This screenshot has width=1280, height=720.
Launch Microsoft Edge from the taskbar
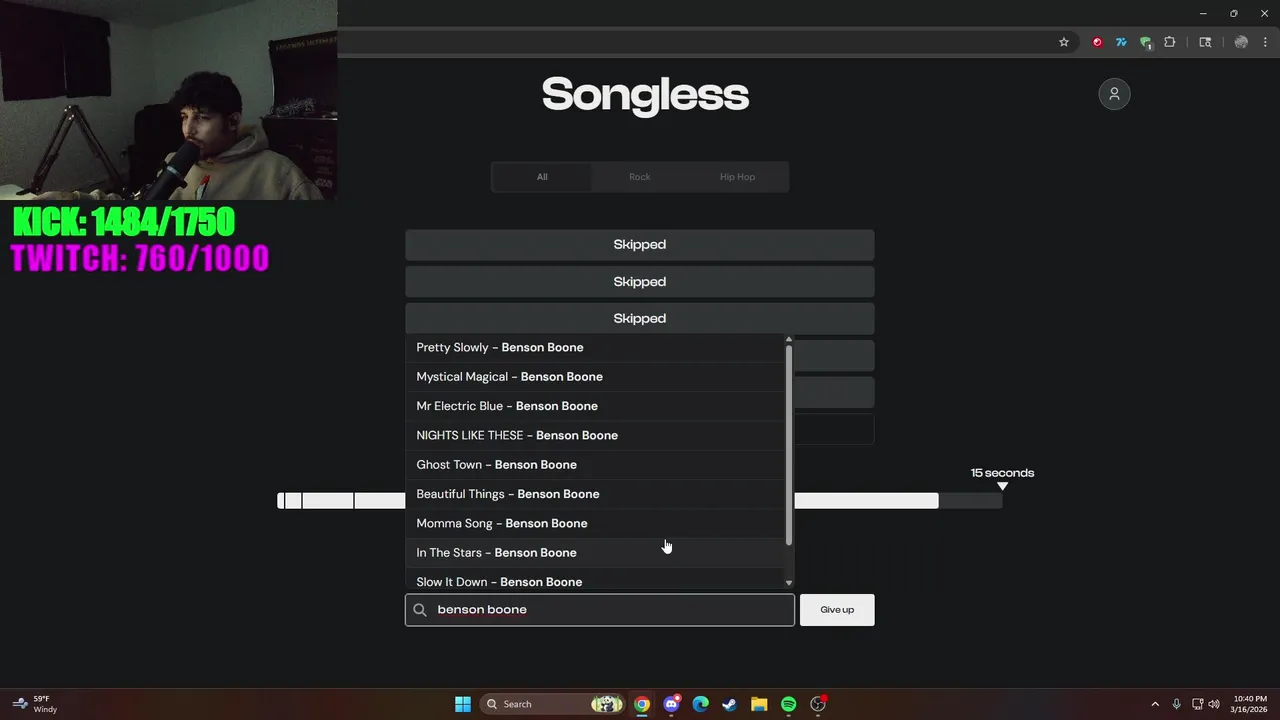click(x=701, y=704)
